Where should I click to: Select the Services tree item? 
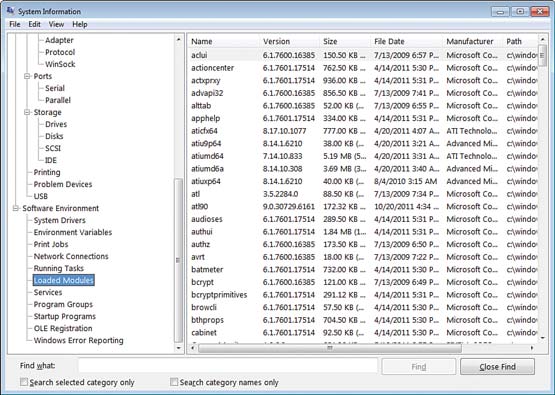click(x=48, y=292)
